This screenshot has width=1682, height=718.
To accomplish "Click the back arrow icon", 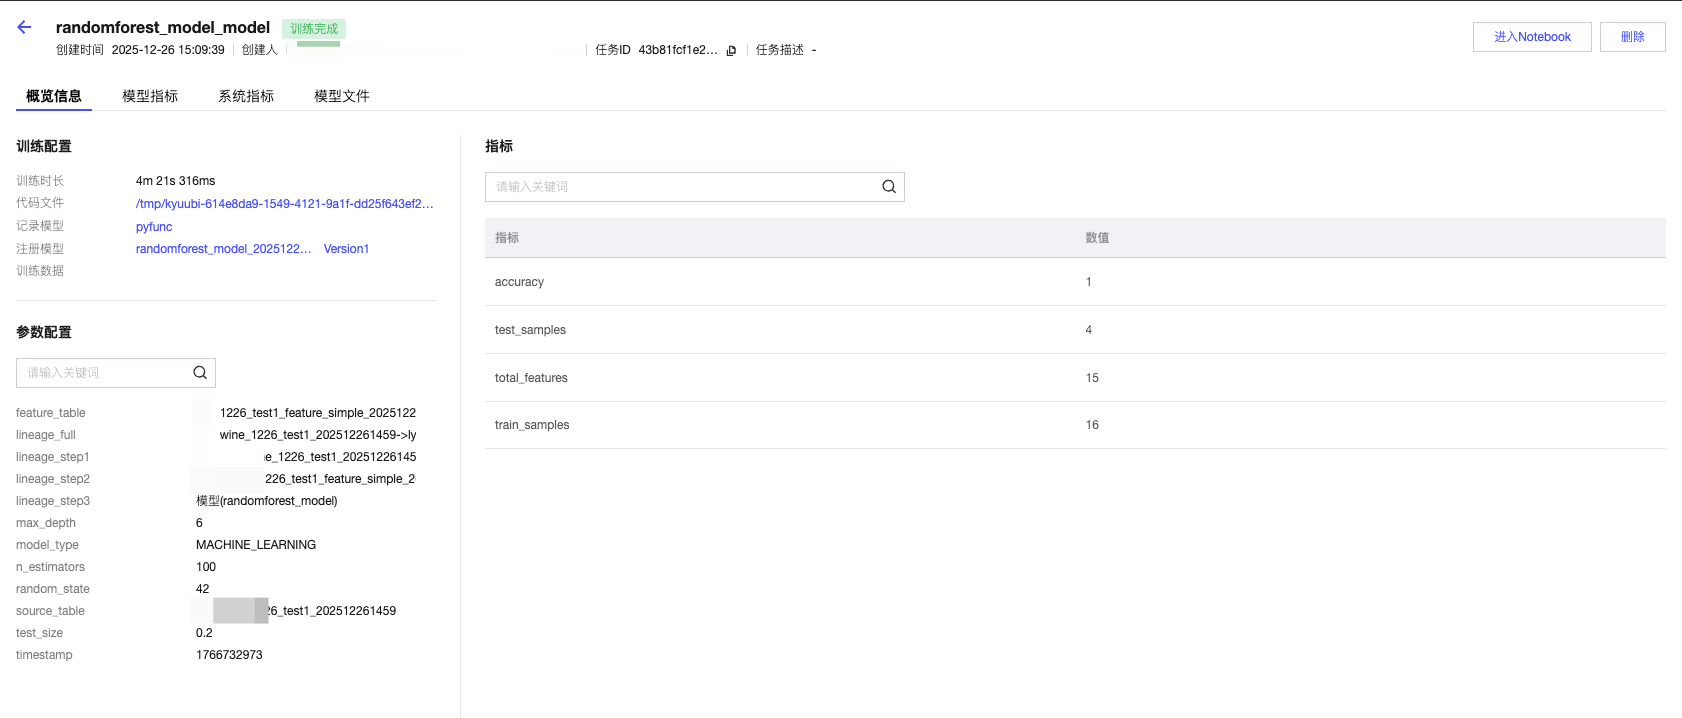I will point(24,28).
